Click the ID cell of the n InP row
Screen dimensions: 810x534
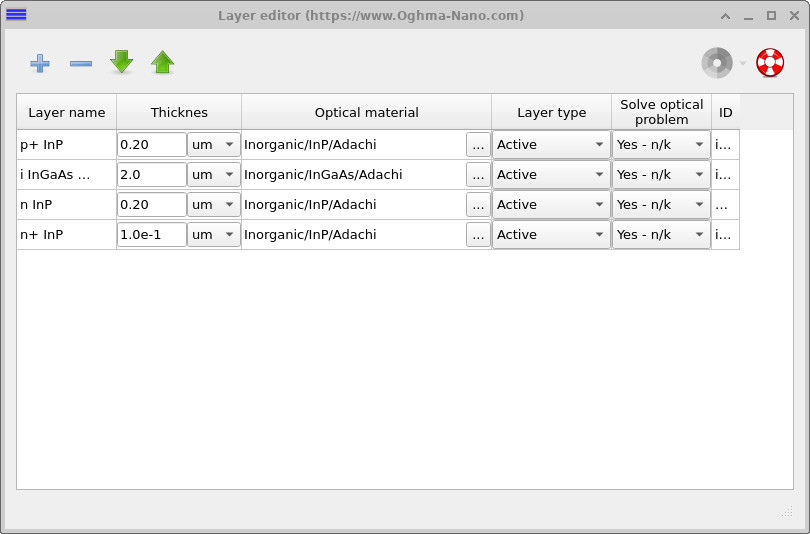[726, 205]
